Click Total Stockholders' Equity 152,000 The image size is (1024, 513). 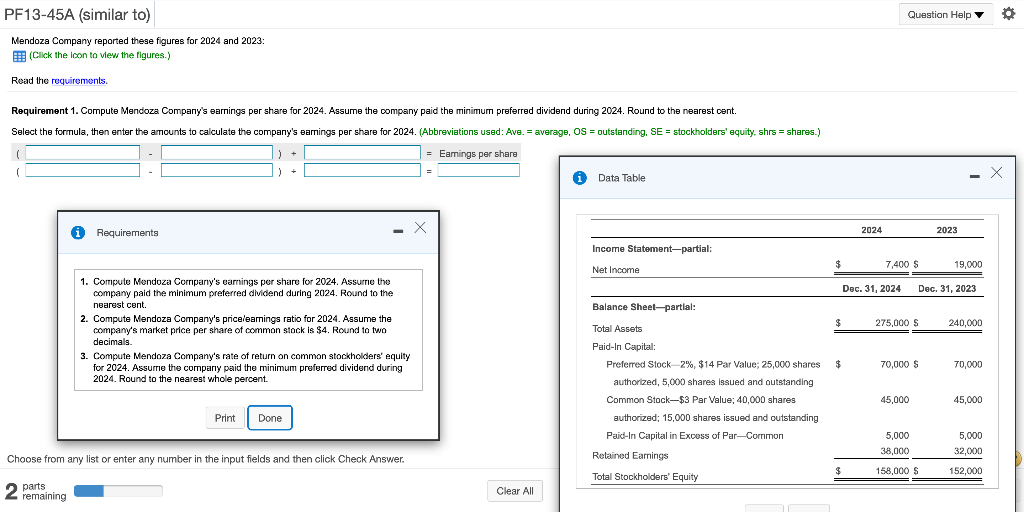(x=965, y=471)
